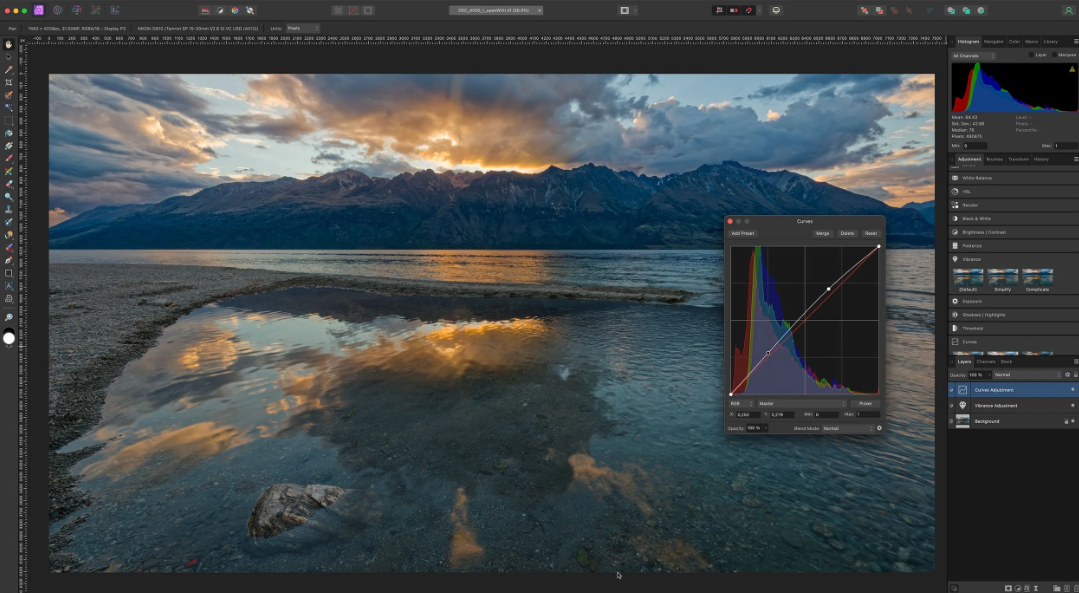Open the White Balance adjustment
This screenshot has width=1079, height=593.
coord(990,177)
